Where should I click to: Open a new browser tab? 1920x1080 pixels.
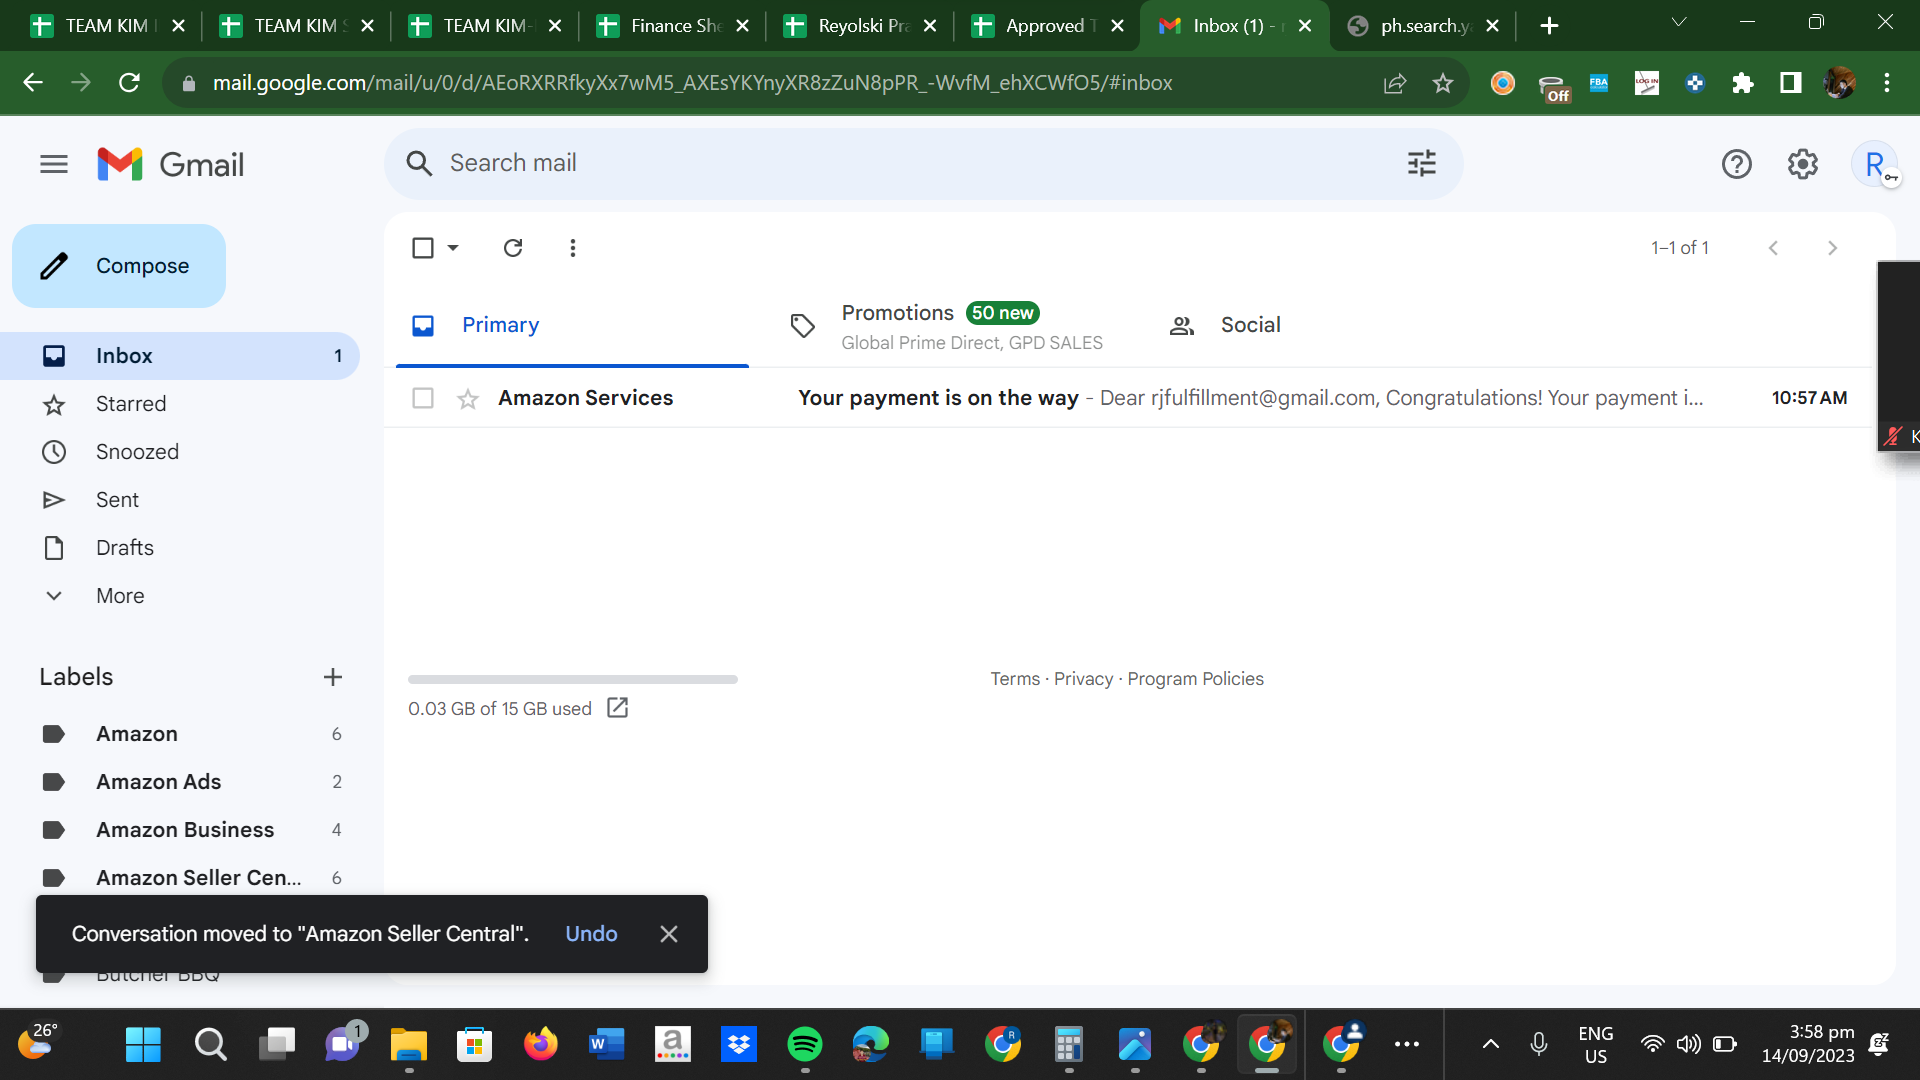point(1549,26)
